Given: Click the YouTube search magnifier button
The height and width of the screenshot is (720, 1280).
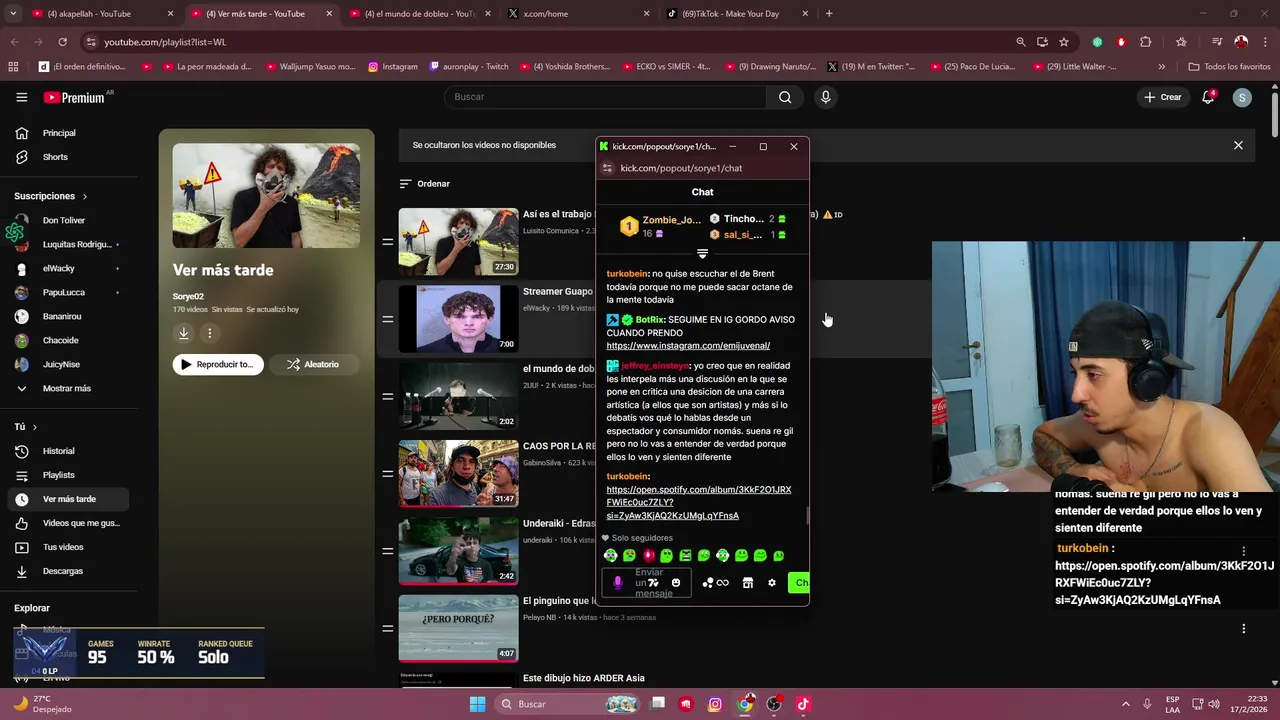Looking at the screenshot, I should pos(785,97).
